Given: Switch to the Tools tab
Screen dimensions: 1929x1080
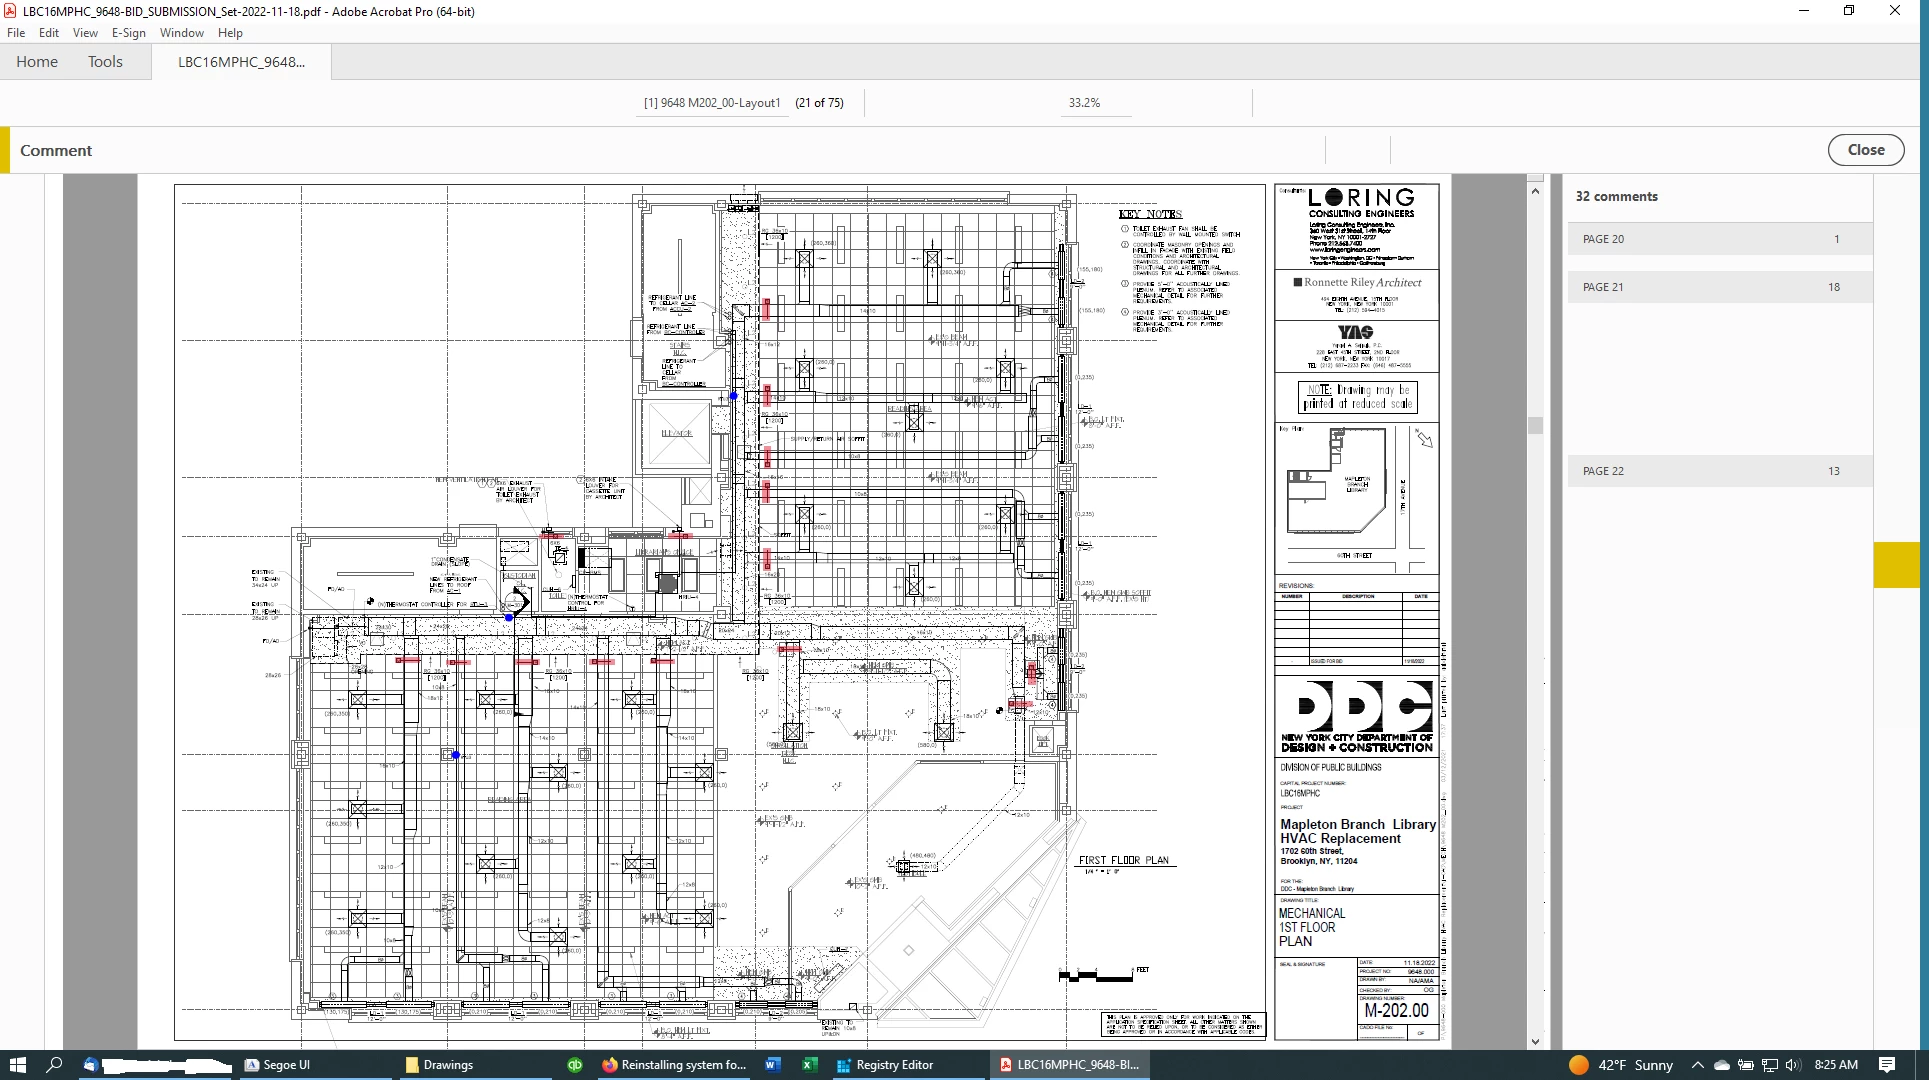Looking at the screenshot, I should coord(105,62).
